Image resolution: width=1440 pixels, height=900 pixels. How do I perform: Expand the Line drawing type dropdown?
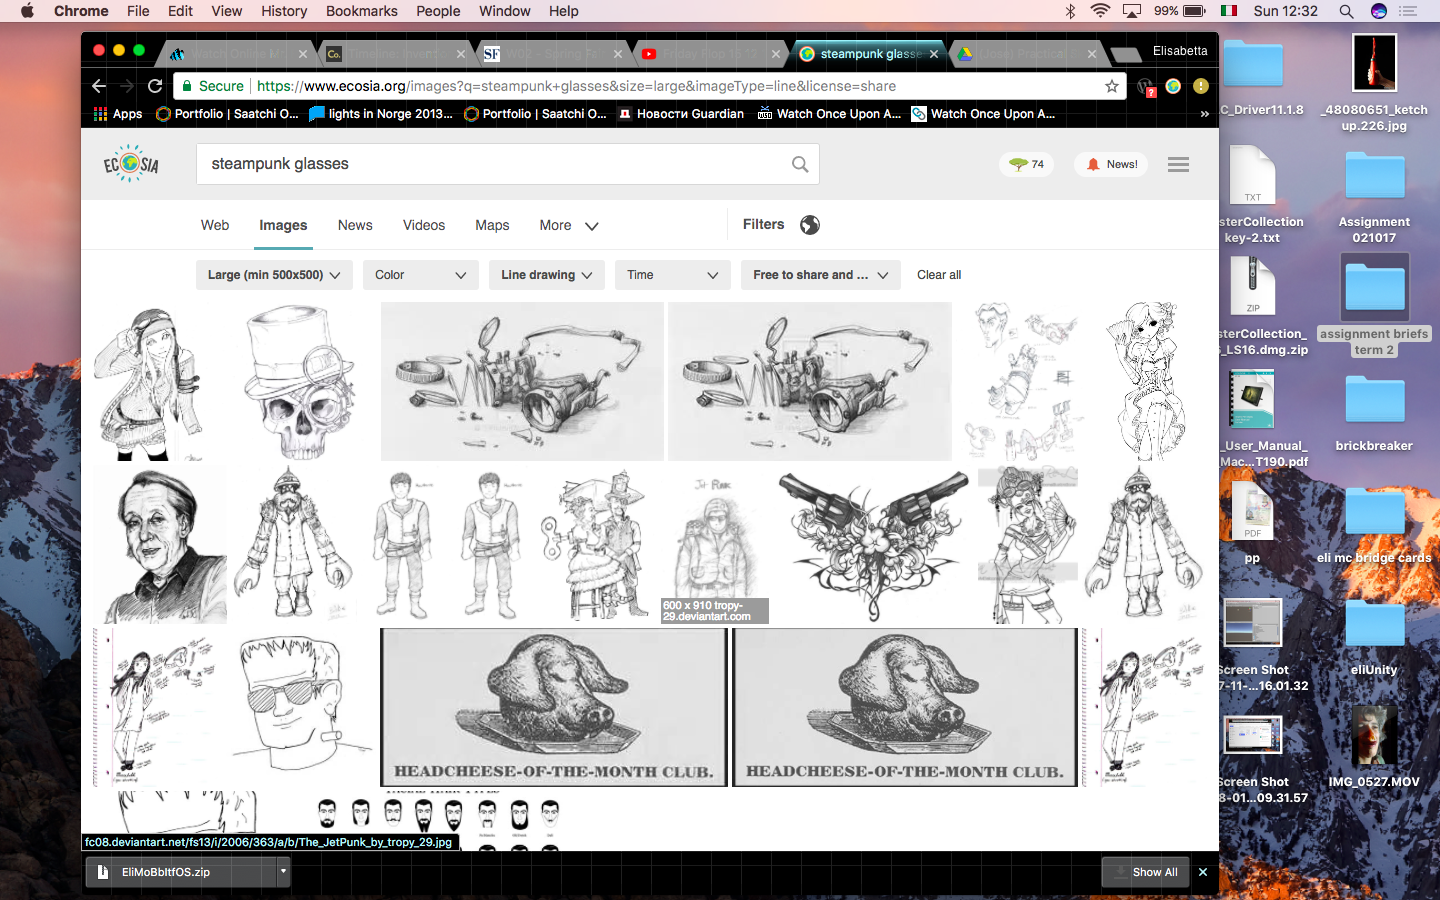[x=546, y=275]
